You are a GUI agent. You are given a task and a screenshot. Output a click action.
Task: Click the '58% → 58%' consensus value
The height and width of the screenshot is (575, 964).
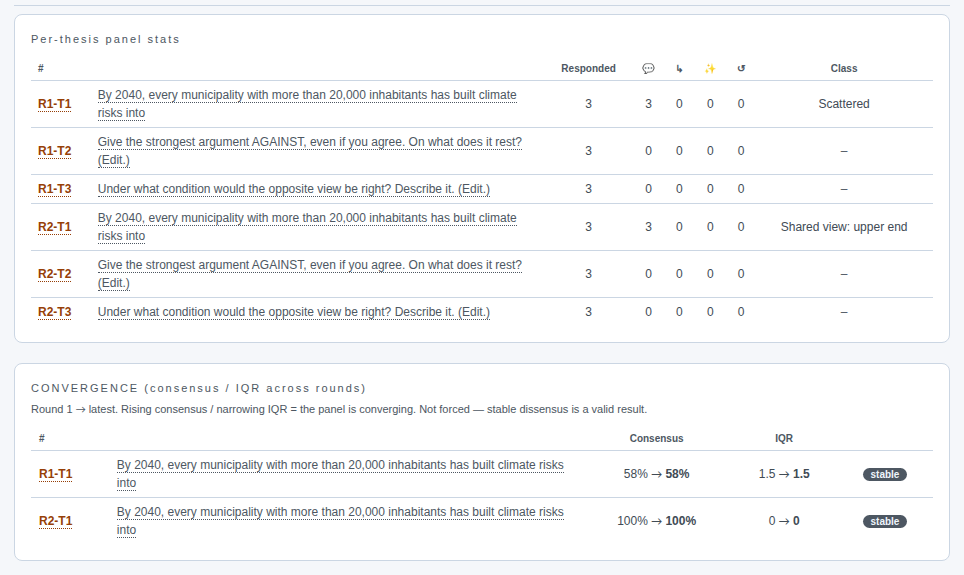point(656,474)
